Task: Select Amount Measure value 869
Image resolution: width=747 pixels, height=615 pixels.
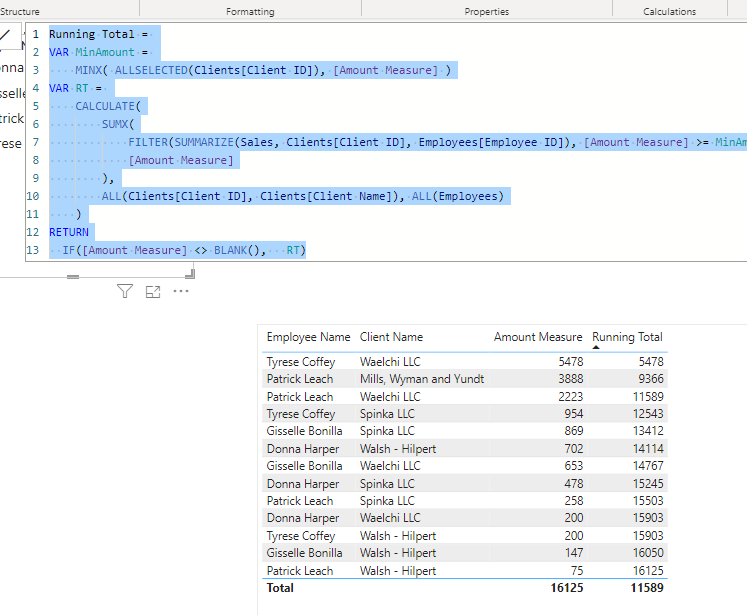Action: pos(574,431)
